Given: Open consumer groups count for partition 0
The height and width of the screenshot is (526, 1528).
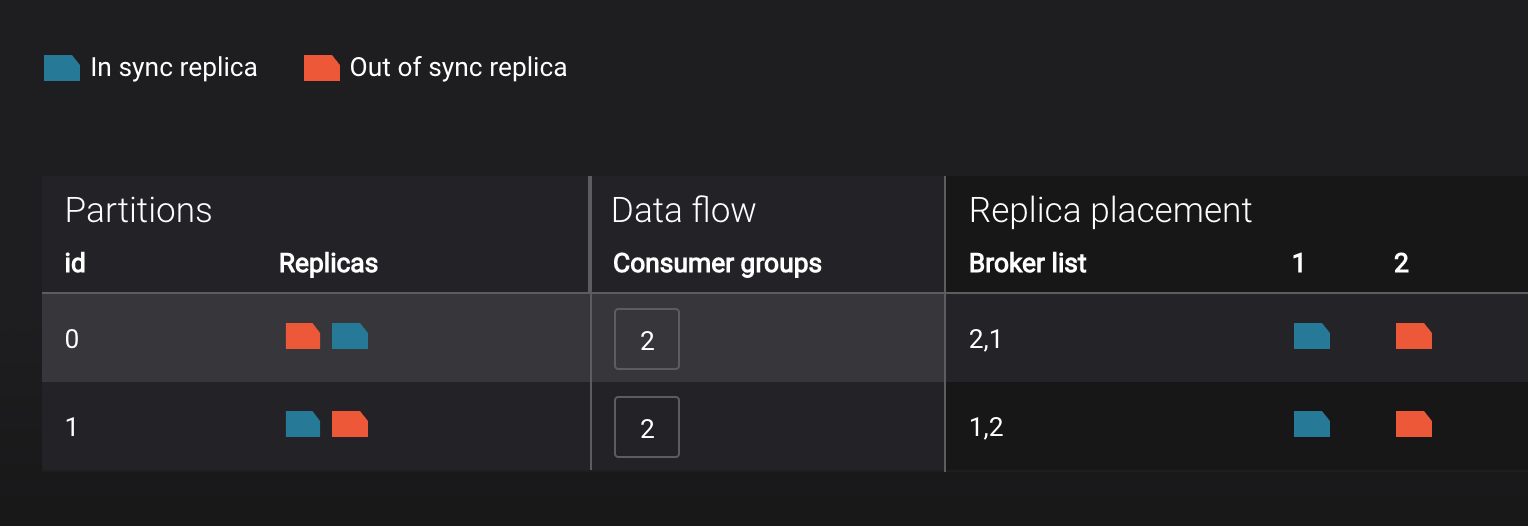Looking at the screenshot, I should pyautogui.click(x=647, y=340).
